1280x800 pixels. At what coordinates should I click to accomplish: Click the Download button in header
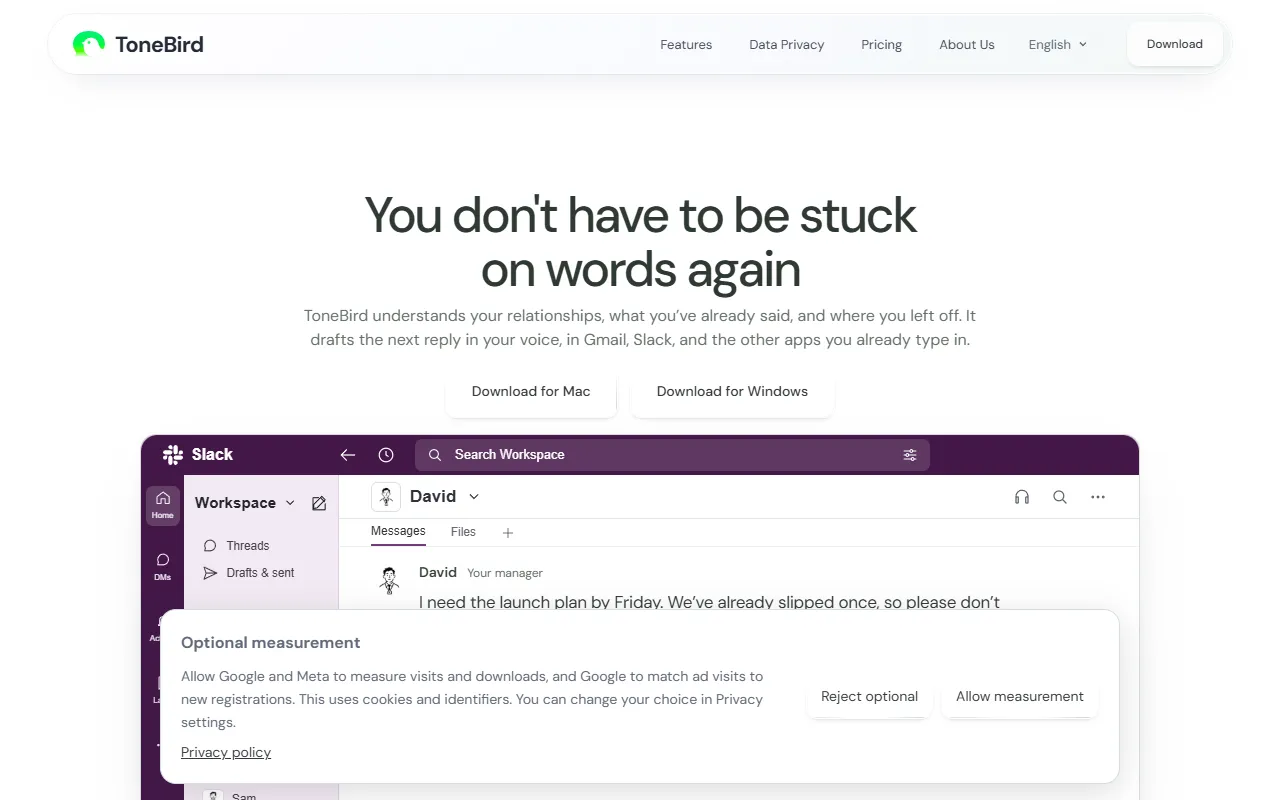pos(1175,44)
